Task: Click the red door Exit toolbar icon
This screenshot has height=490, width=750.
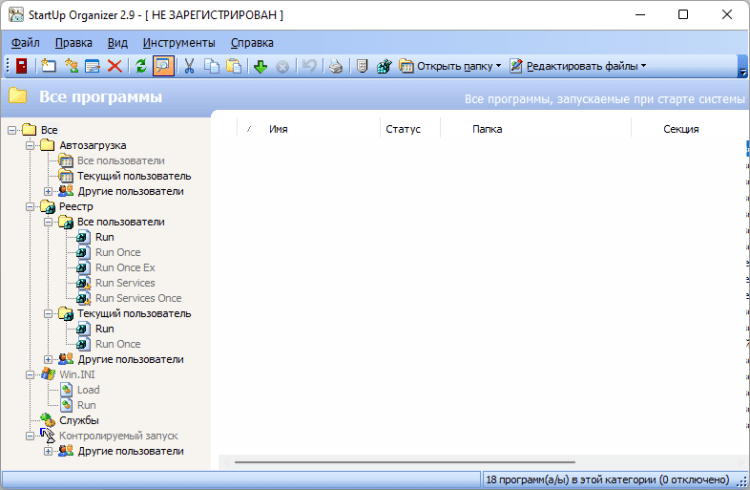Action: tap(22, 66)
